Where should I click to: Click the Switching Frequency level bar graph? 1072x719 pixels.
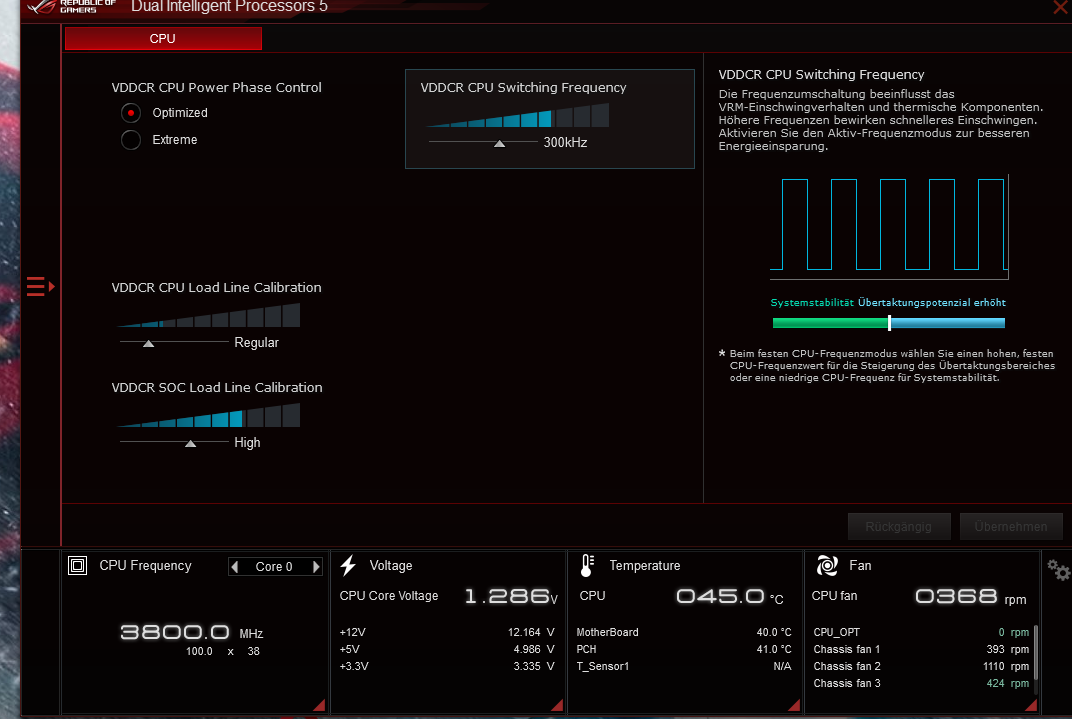(518, 116)
